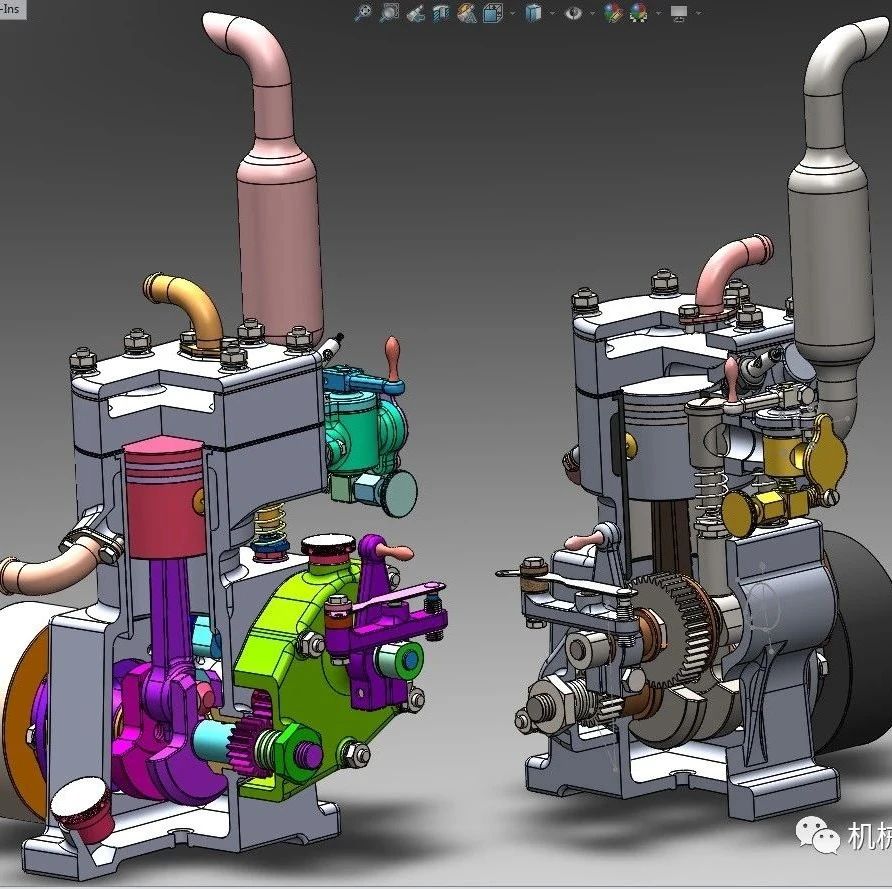This screenshot has width=892, height=889.
Task: Click the Display Style icon
Action: pos(533,13)
